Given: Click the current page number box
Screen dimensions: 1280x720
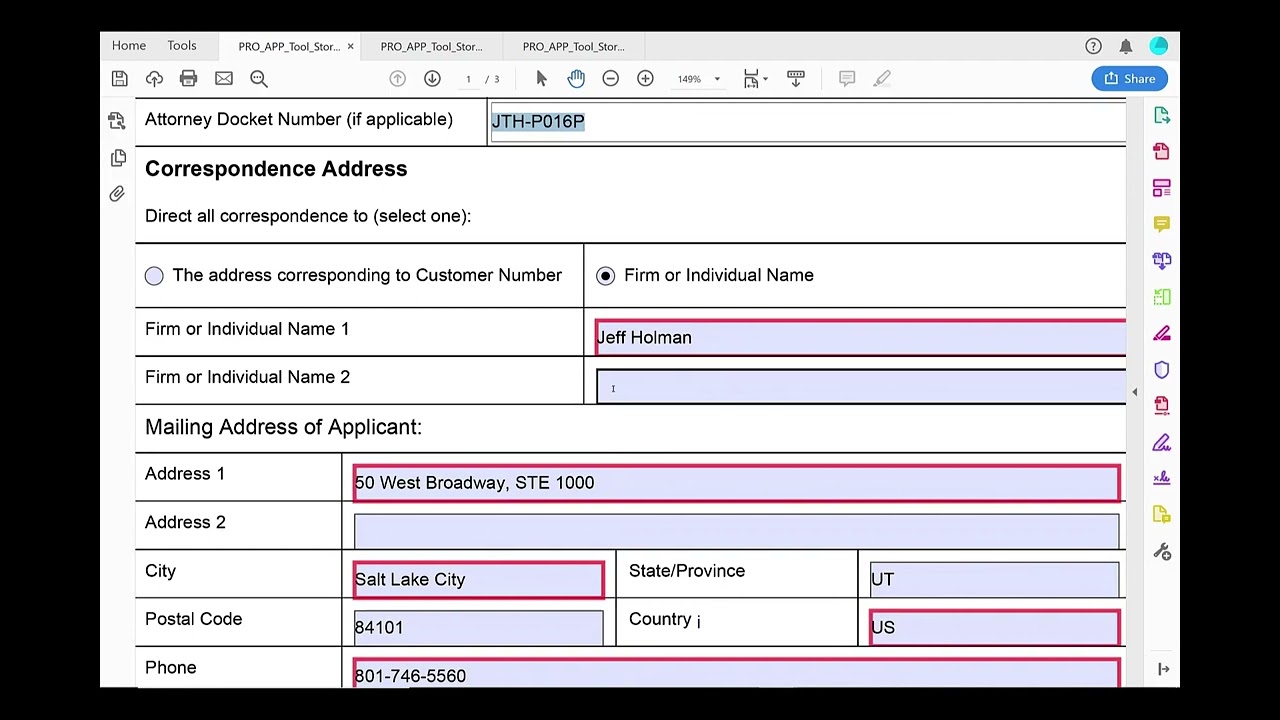Looking at the screenshot, I should pyautogui.click(x=468, y=79).
